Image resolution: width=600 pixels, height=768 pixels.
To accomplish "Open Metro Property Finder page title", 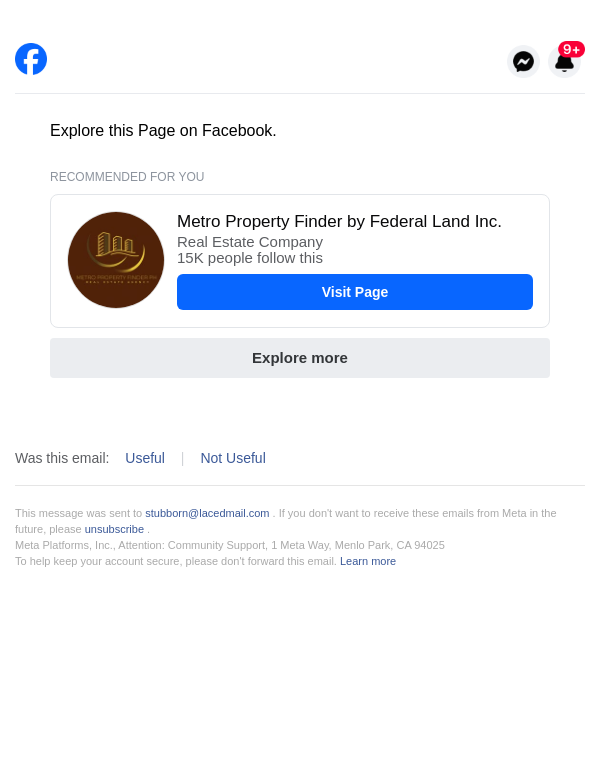I will tap(339, 222).
